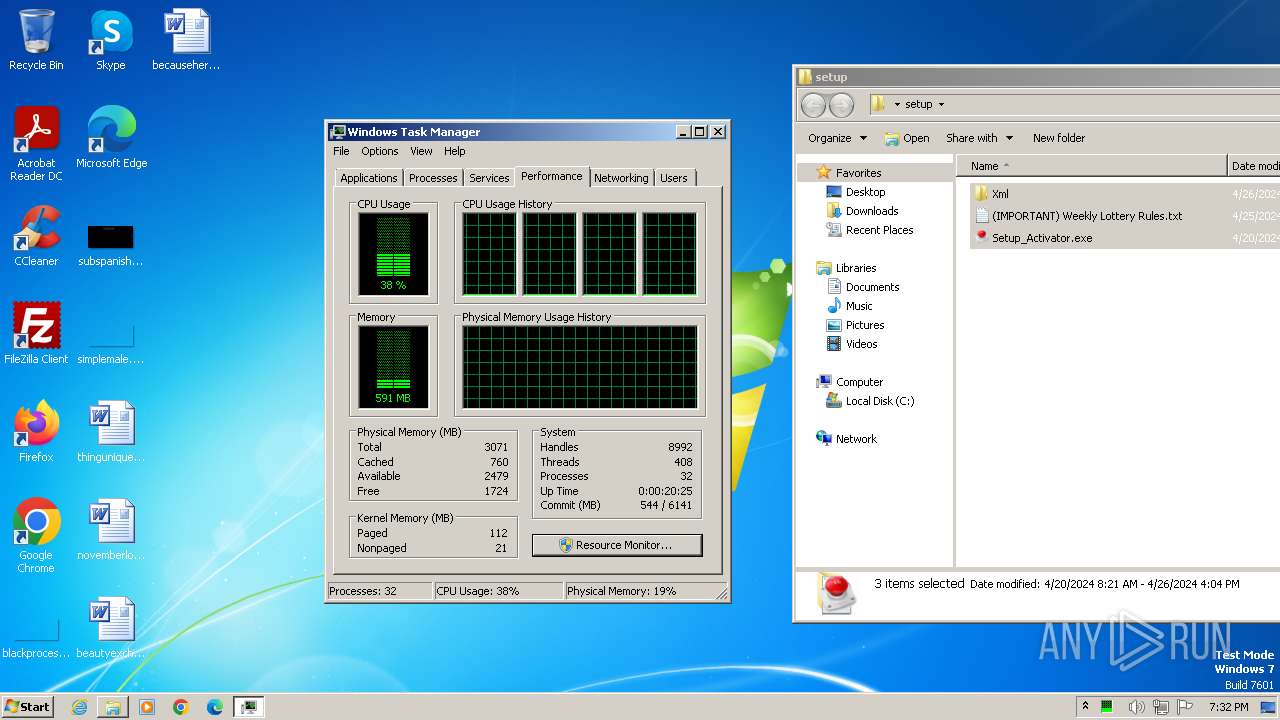Open the Organize dropdown in Explorer
This screenshot has height=720, width=1280.
pyautogui.click(x=838, y=138)
